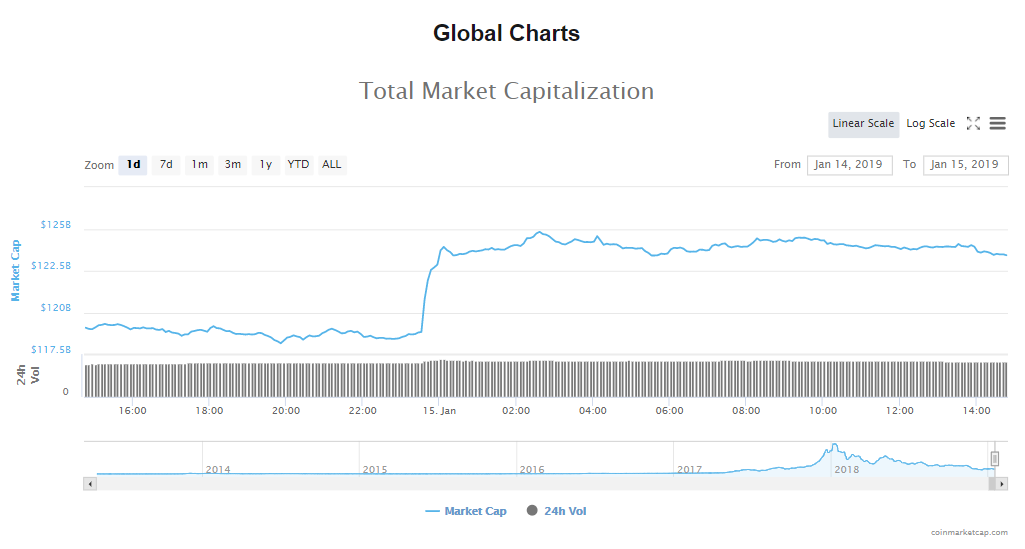Open the chart hamburger menu
The image size is (1025, 549).
click(997, 124)
